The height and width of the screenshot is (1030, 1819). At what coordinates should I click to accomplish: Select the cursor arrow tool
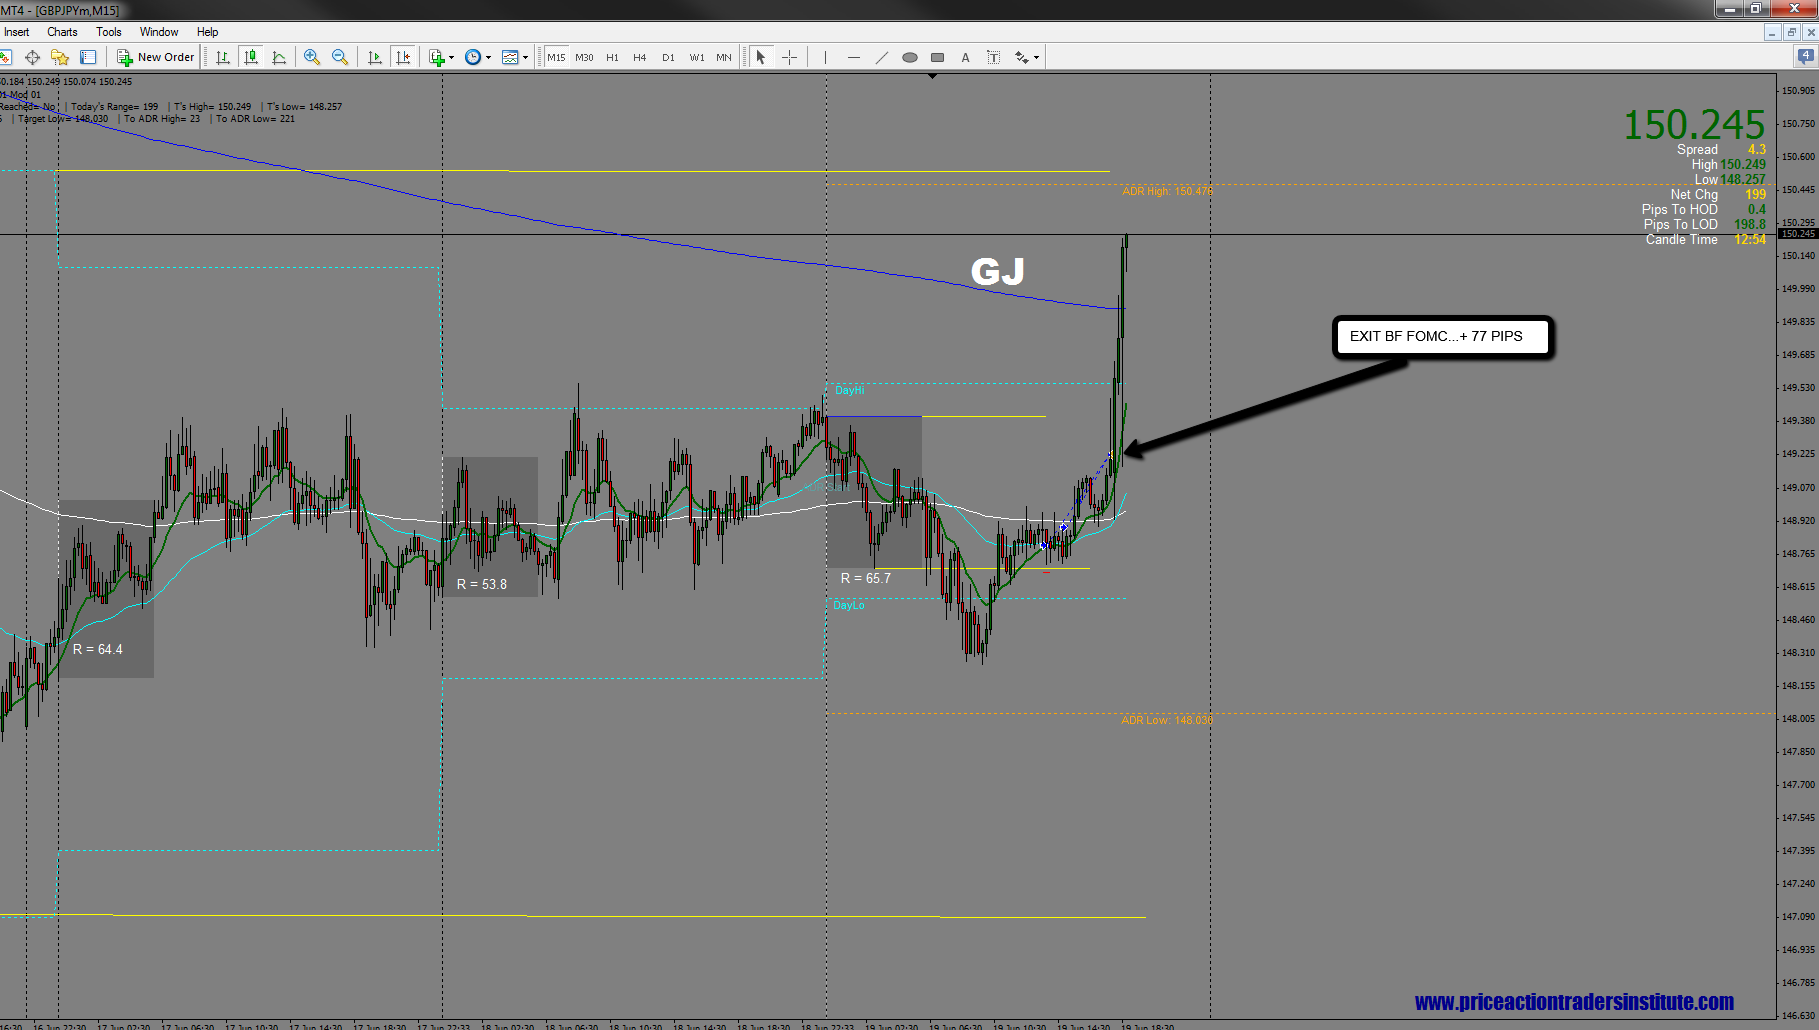tap(761, 57)
